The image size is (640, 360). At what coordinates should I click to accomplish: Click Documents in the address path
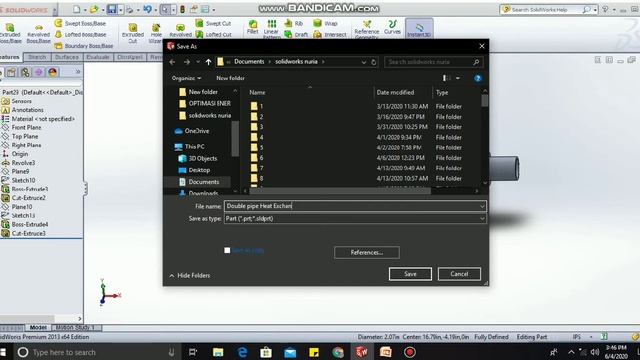(249, 62)
